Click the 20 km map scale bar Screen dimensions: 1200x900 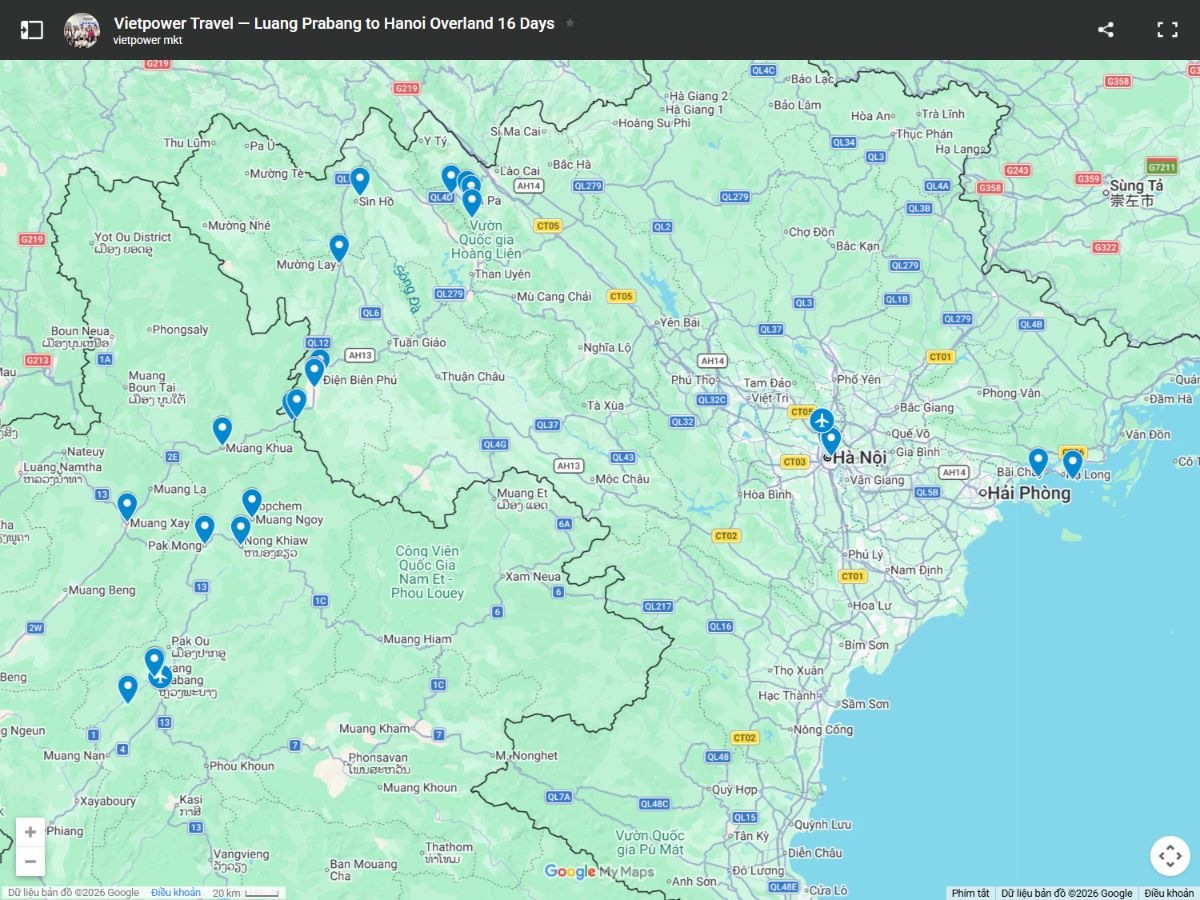247,893
